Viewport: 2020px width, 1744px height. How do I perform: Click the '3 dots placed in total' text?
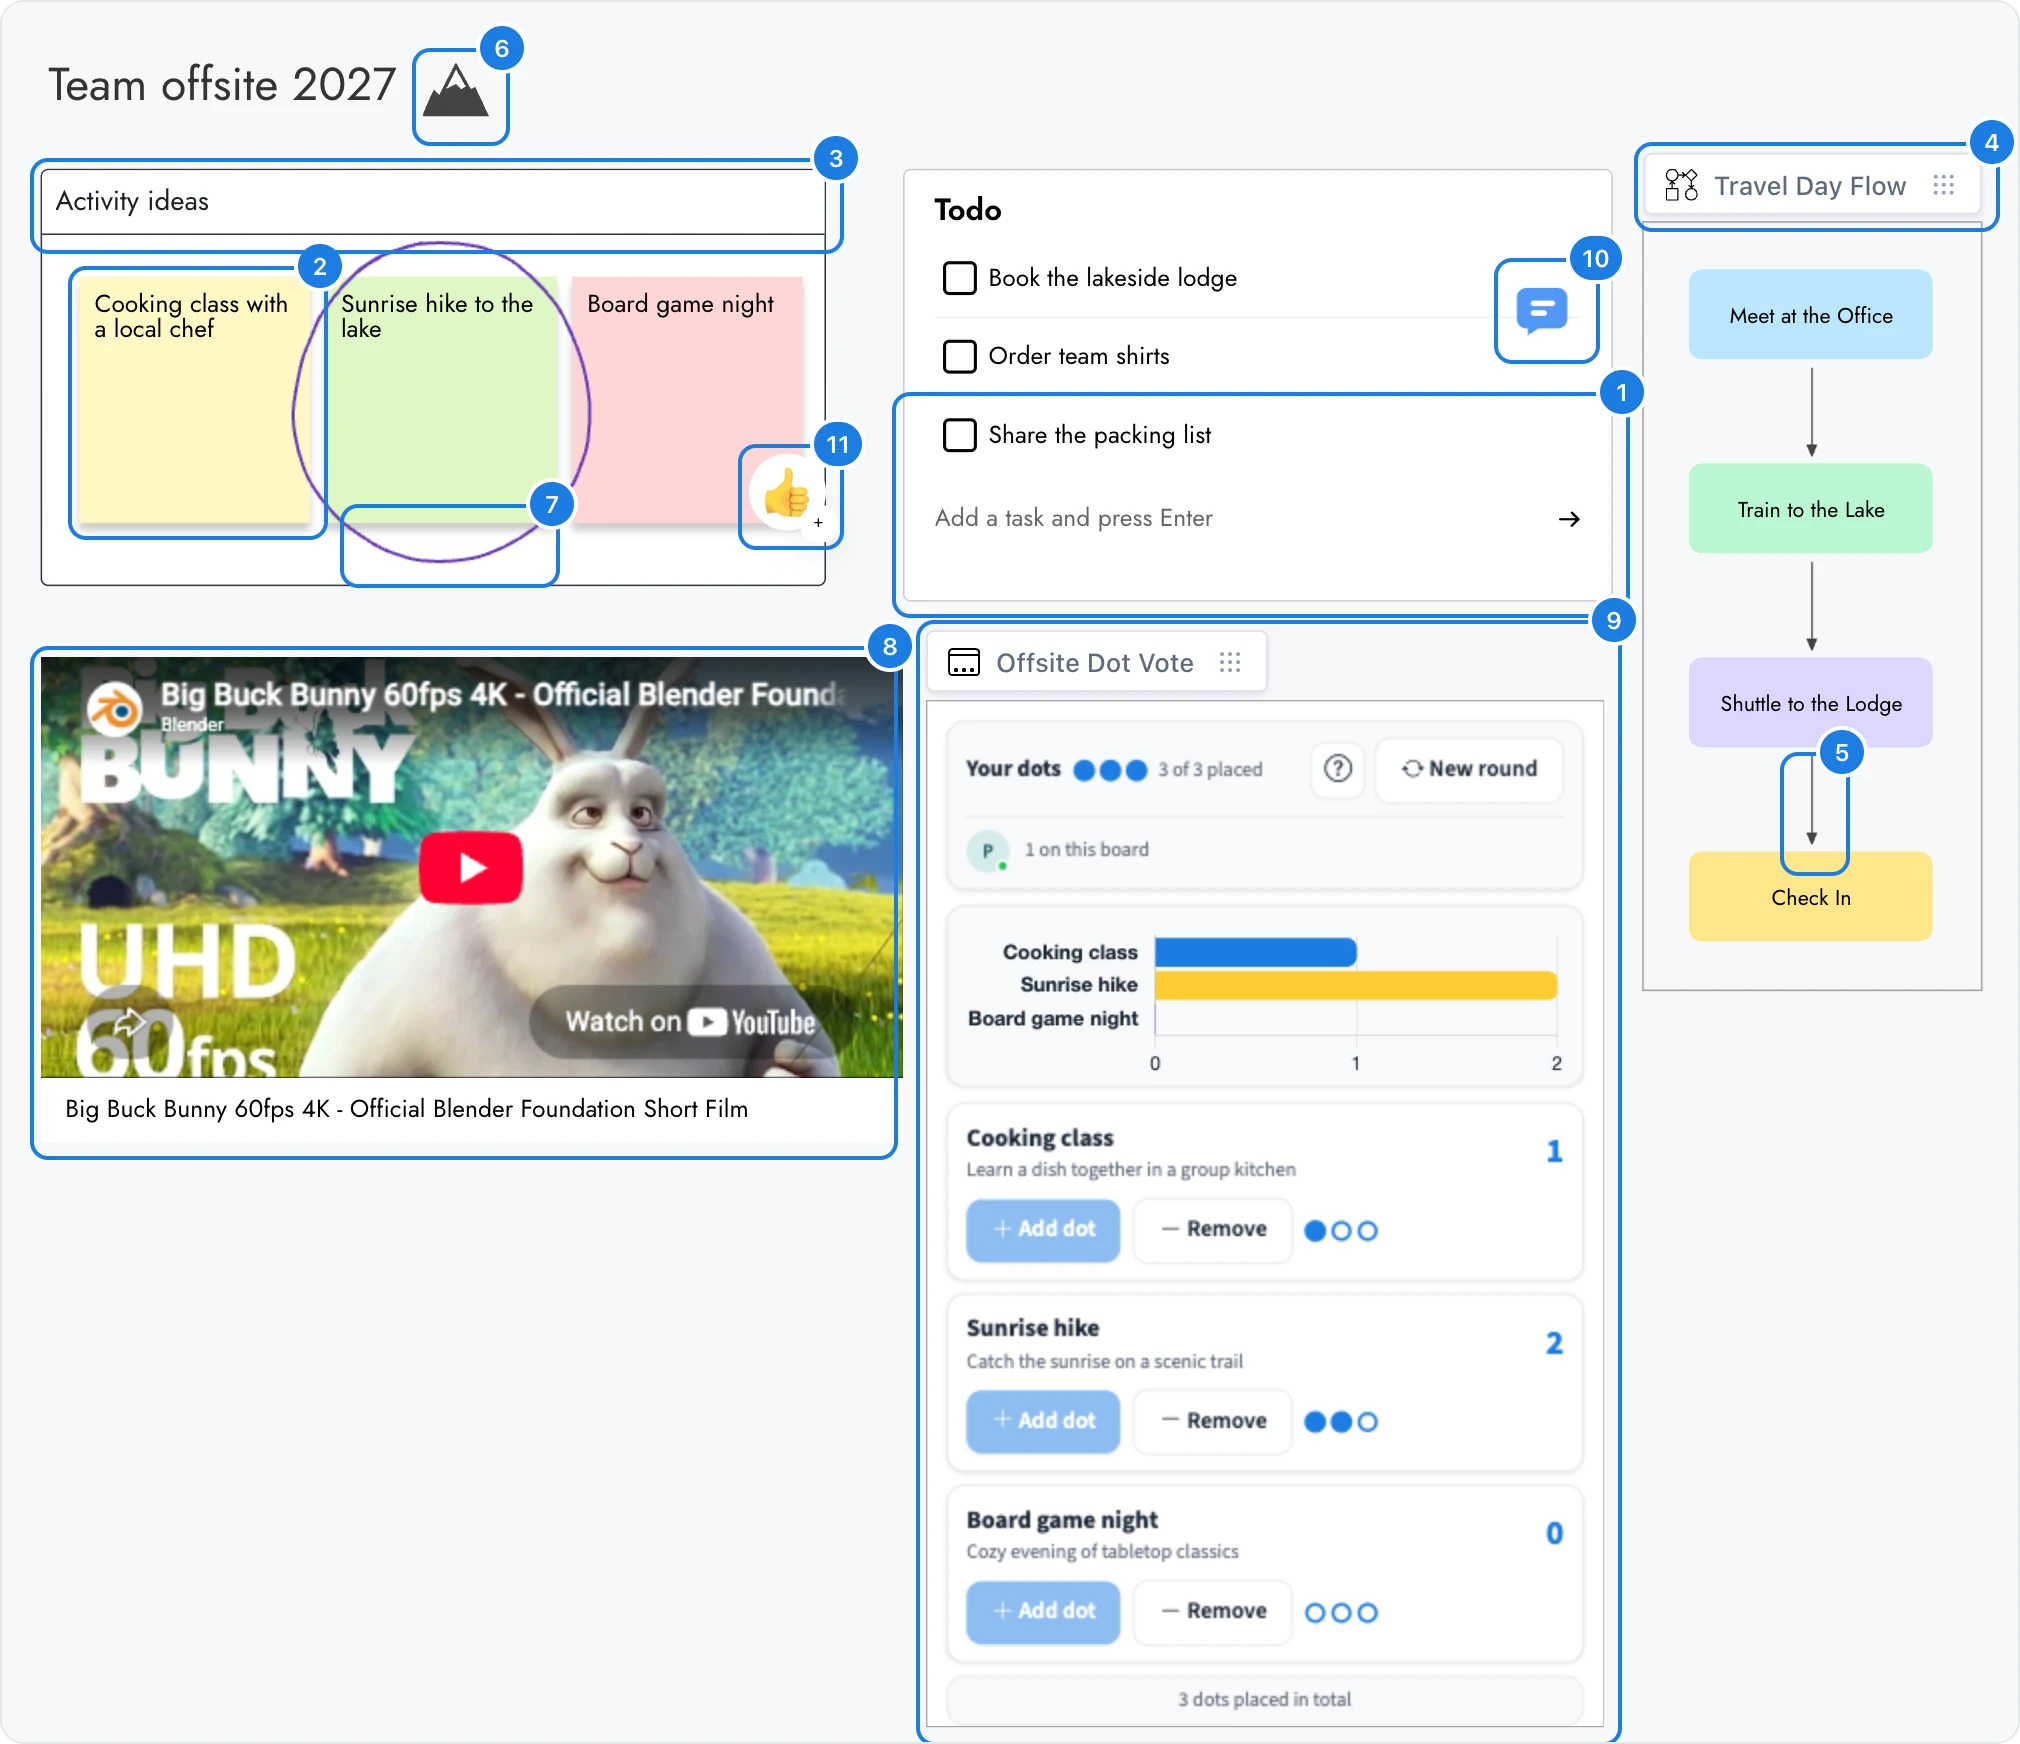click(x=1264, y=1699)
